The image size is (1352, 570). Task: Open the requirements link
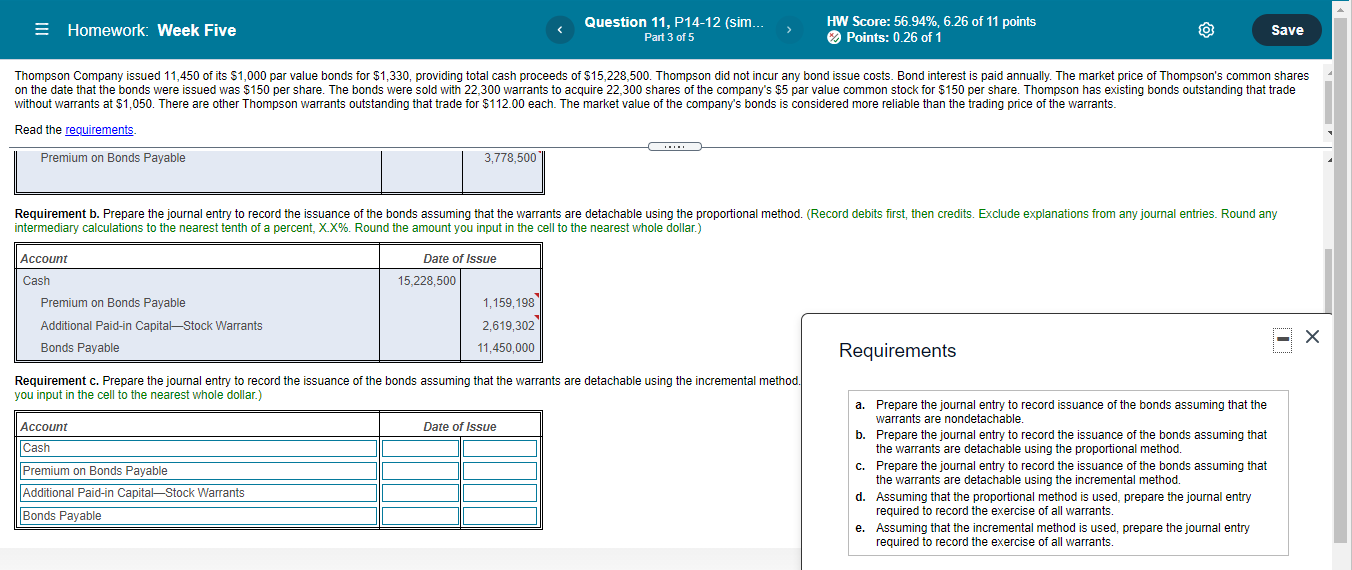coord(99,130)
